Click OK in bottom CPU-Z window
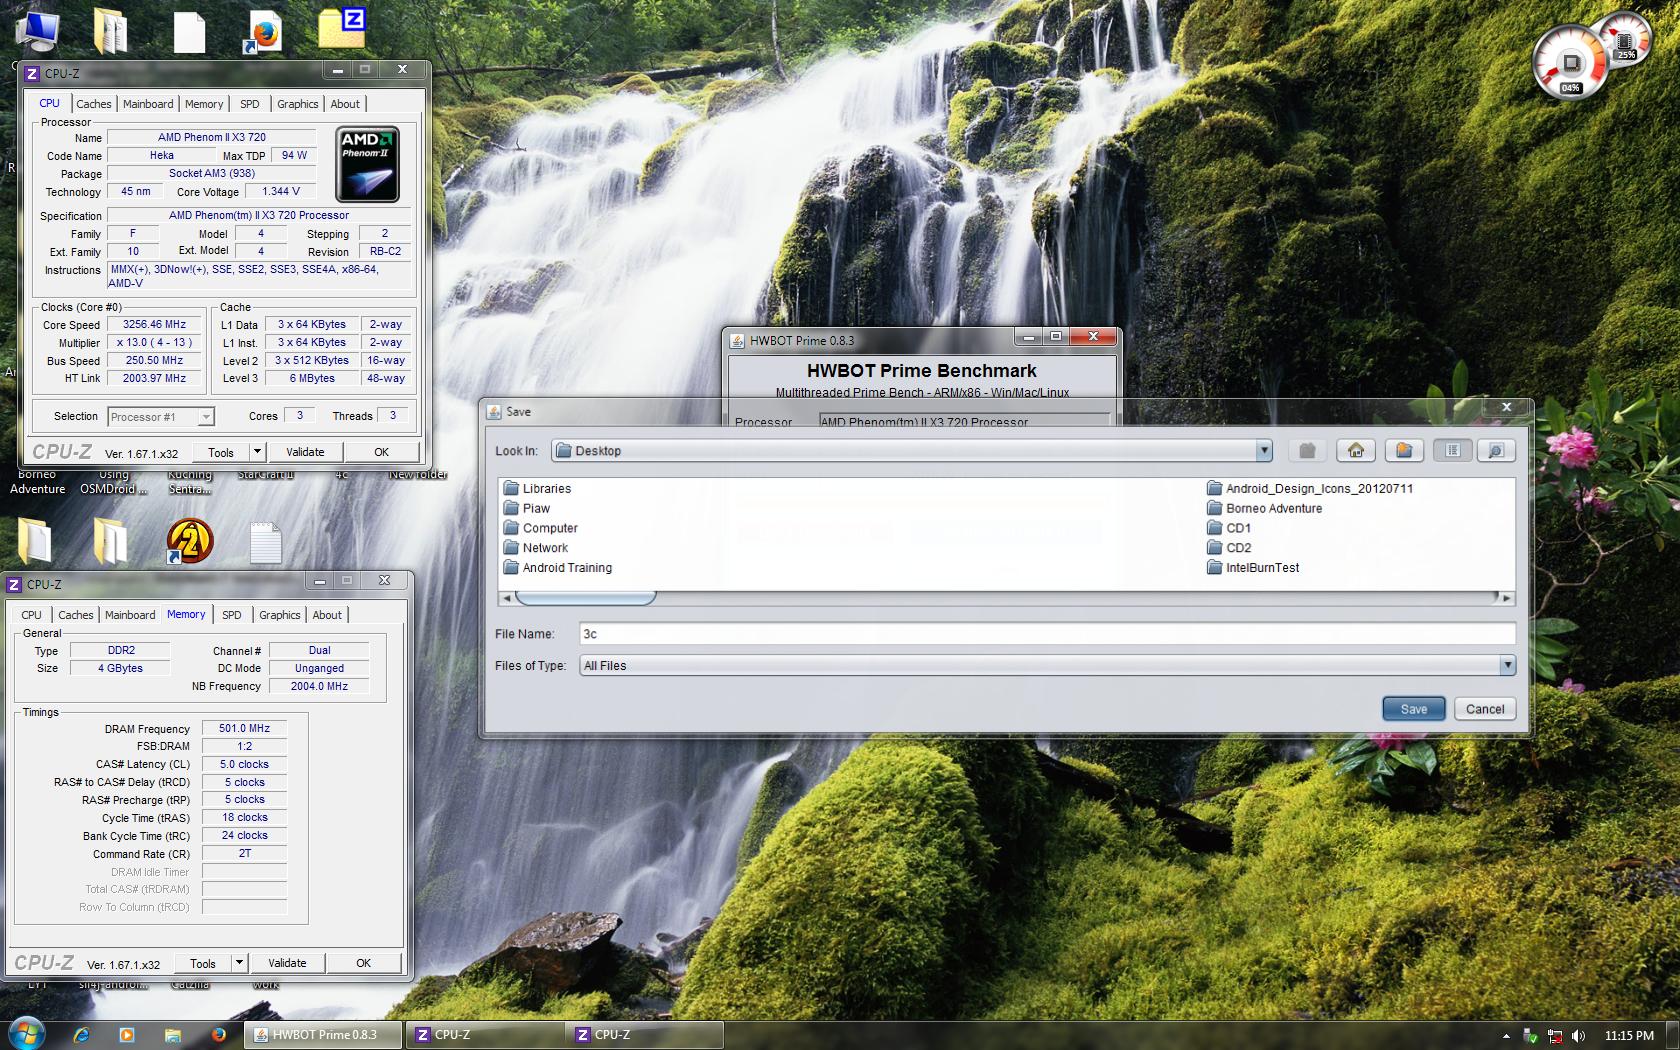This screenshot has width=1680, height=1050. 363,963
